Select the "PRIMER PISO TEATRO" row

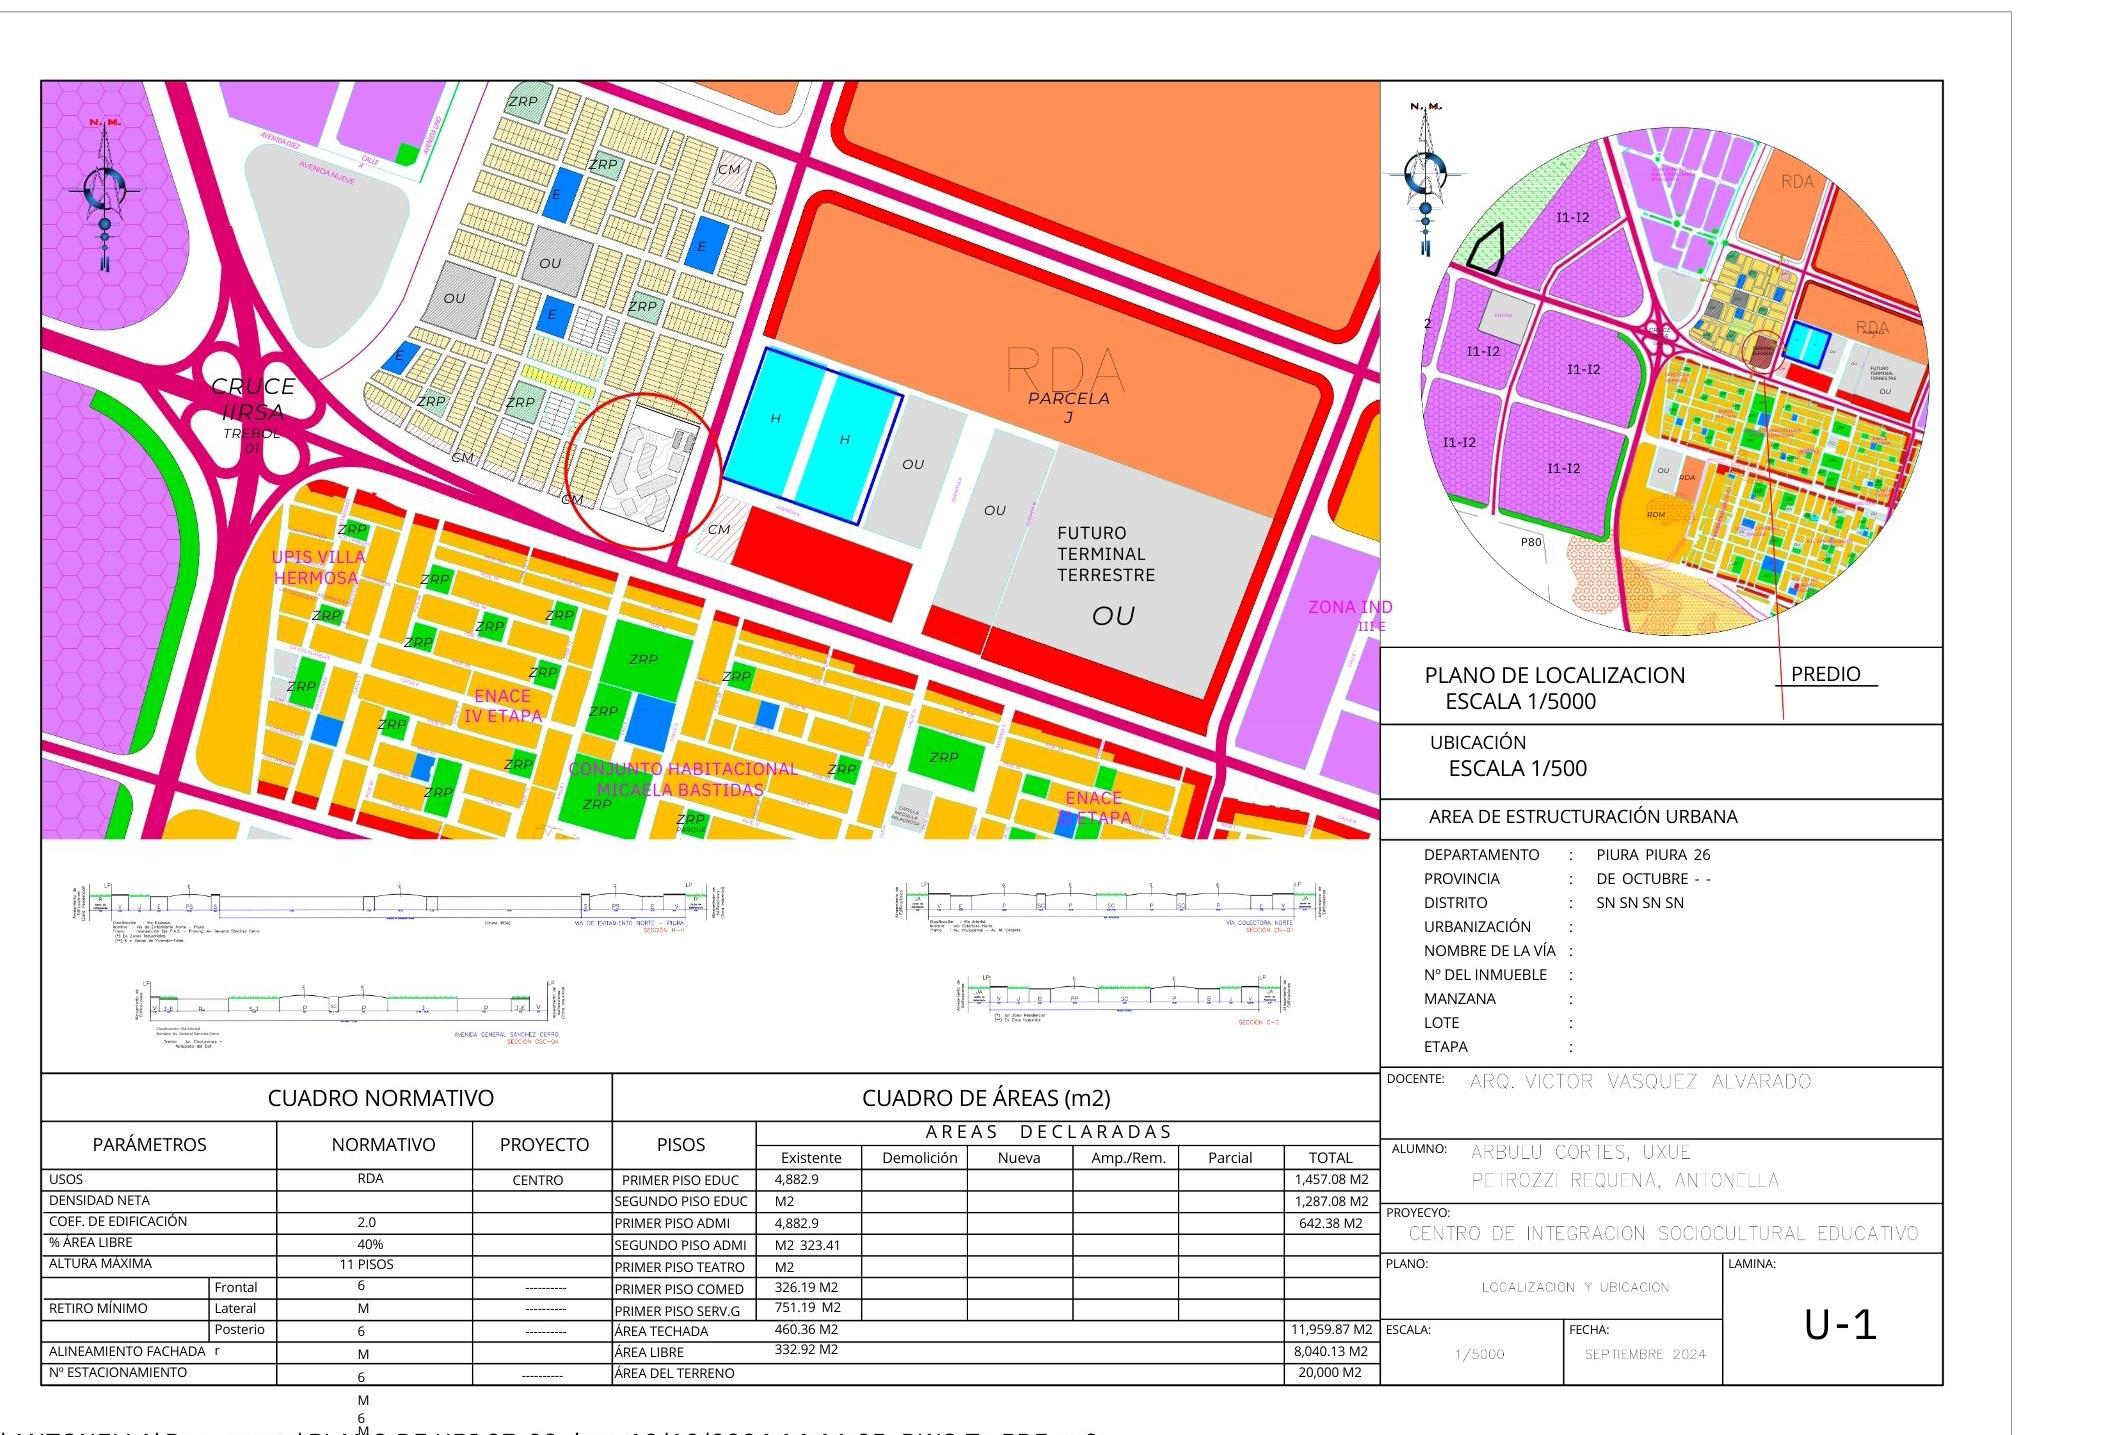coord(679,1267)
